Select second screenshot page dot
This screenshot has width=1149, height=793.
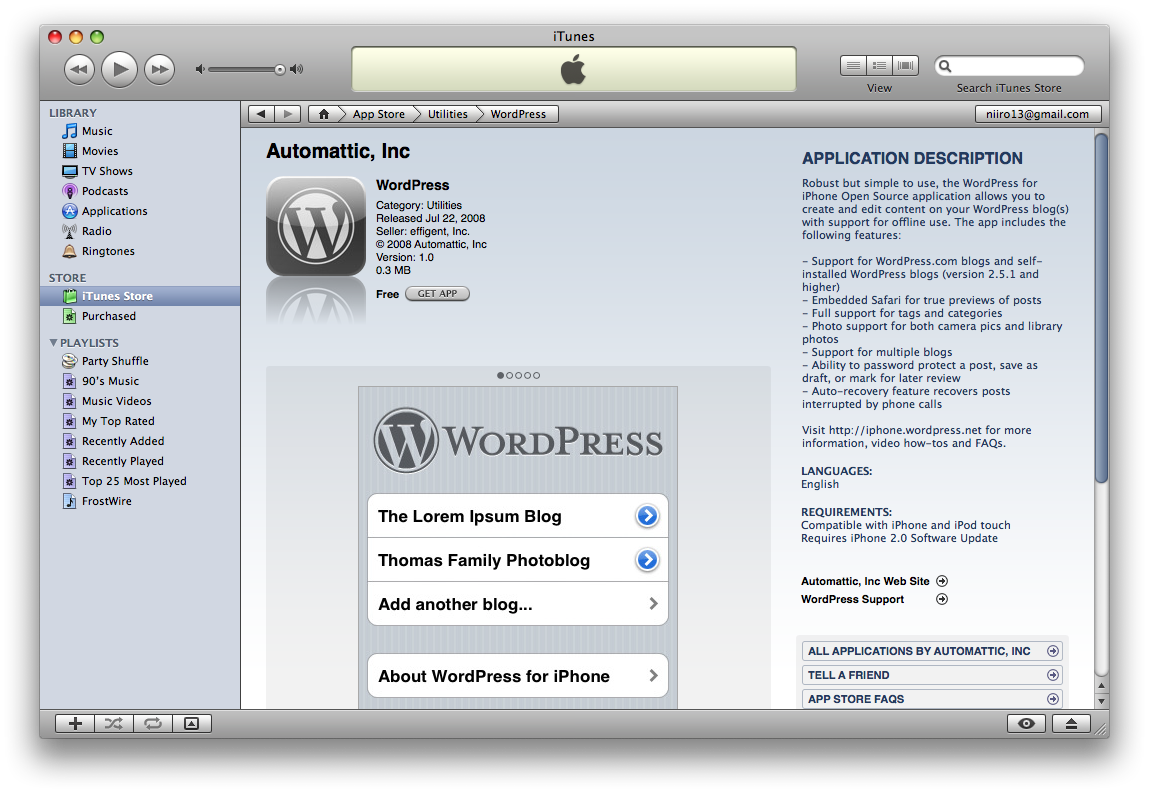click(x=509, y=375)
